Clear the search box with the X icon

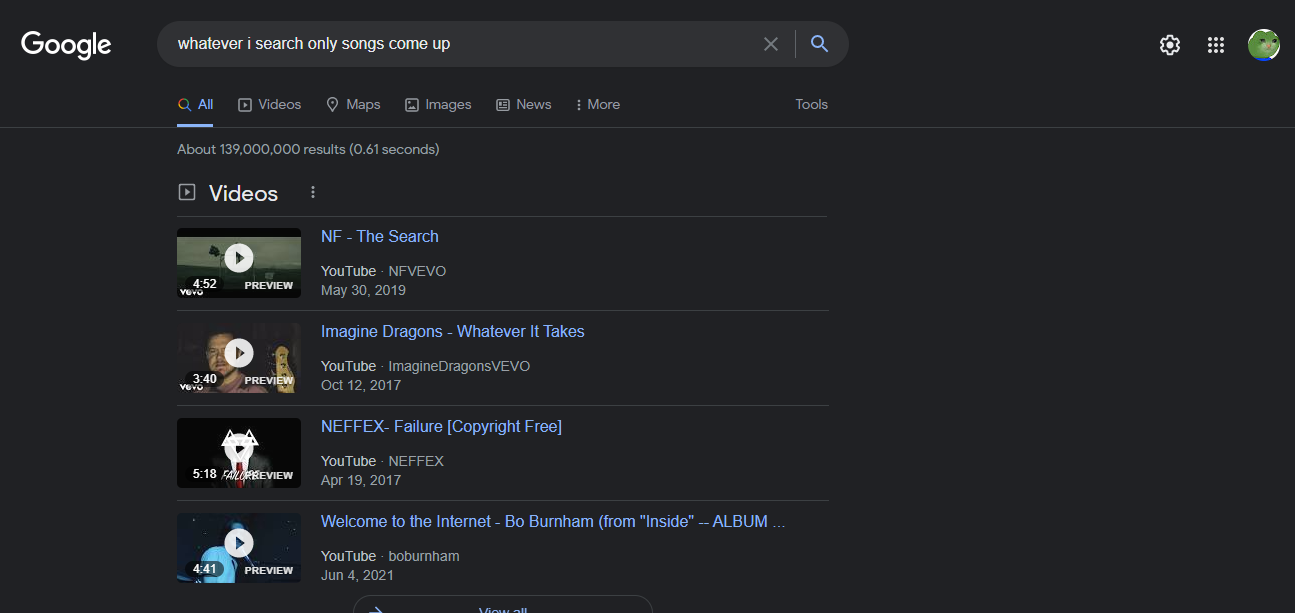(771, 44)
